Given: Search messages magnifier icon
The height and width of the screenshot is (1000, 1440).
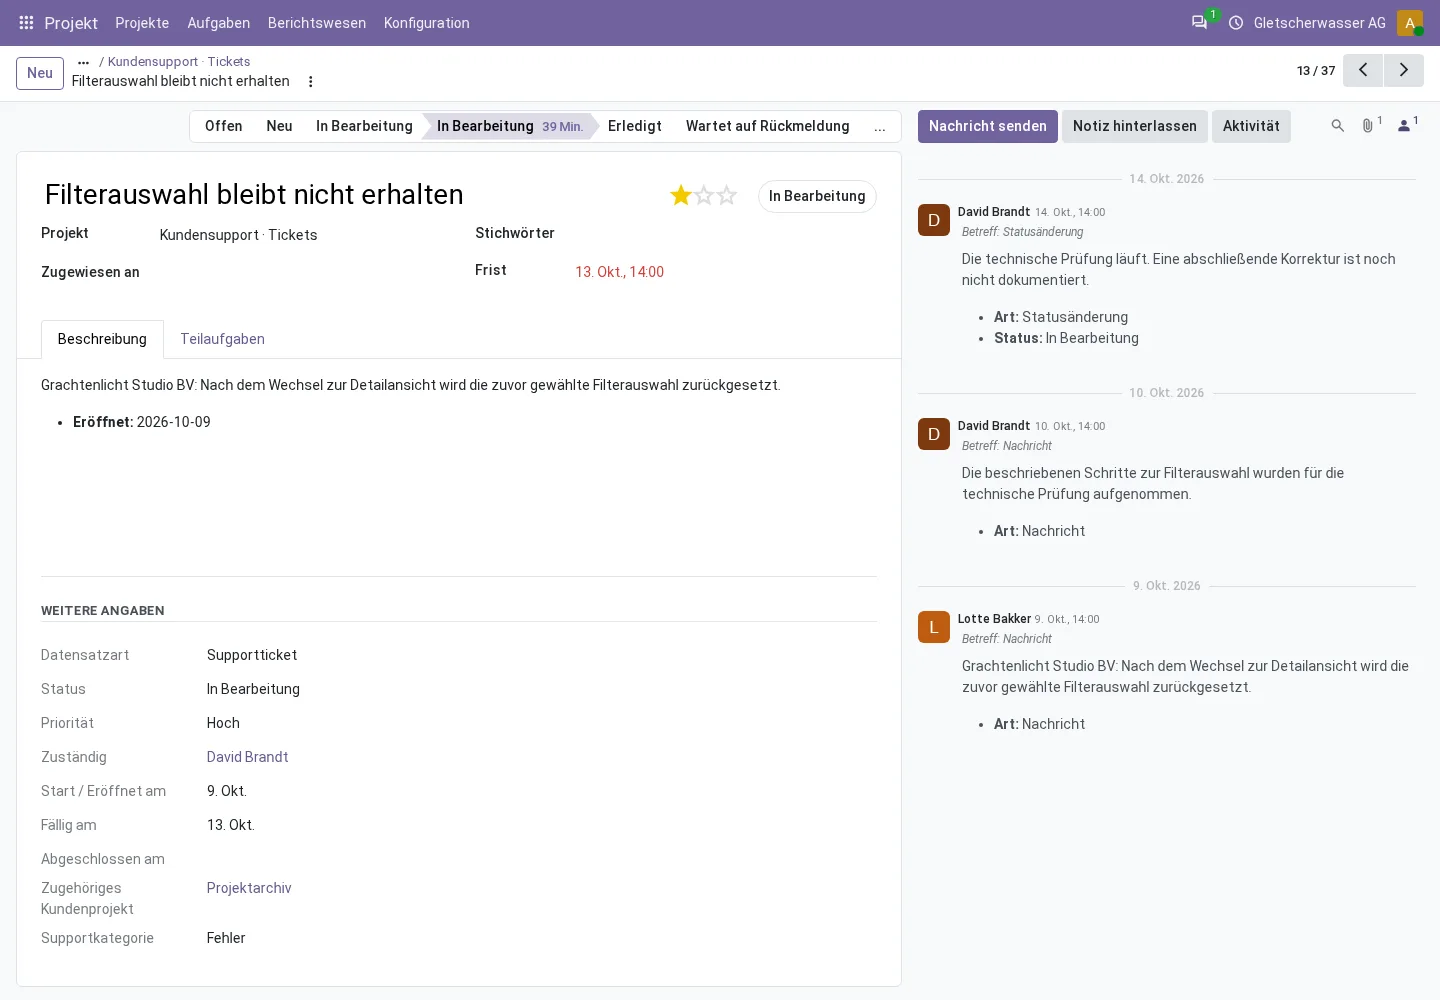Looking at the screenshot, I should [x=1338, y=126].
